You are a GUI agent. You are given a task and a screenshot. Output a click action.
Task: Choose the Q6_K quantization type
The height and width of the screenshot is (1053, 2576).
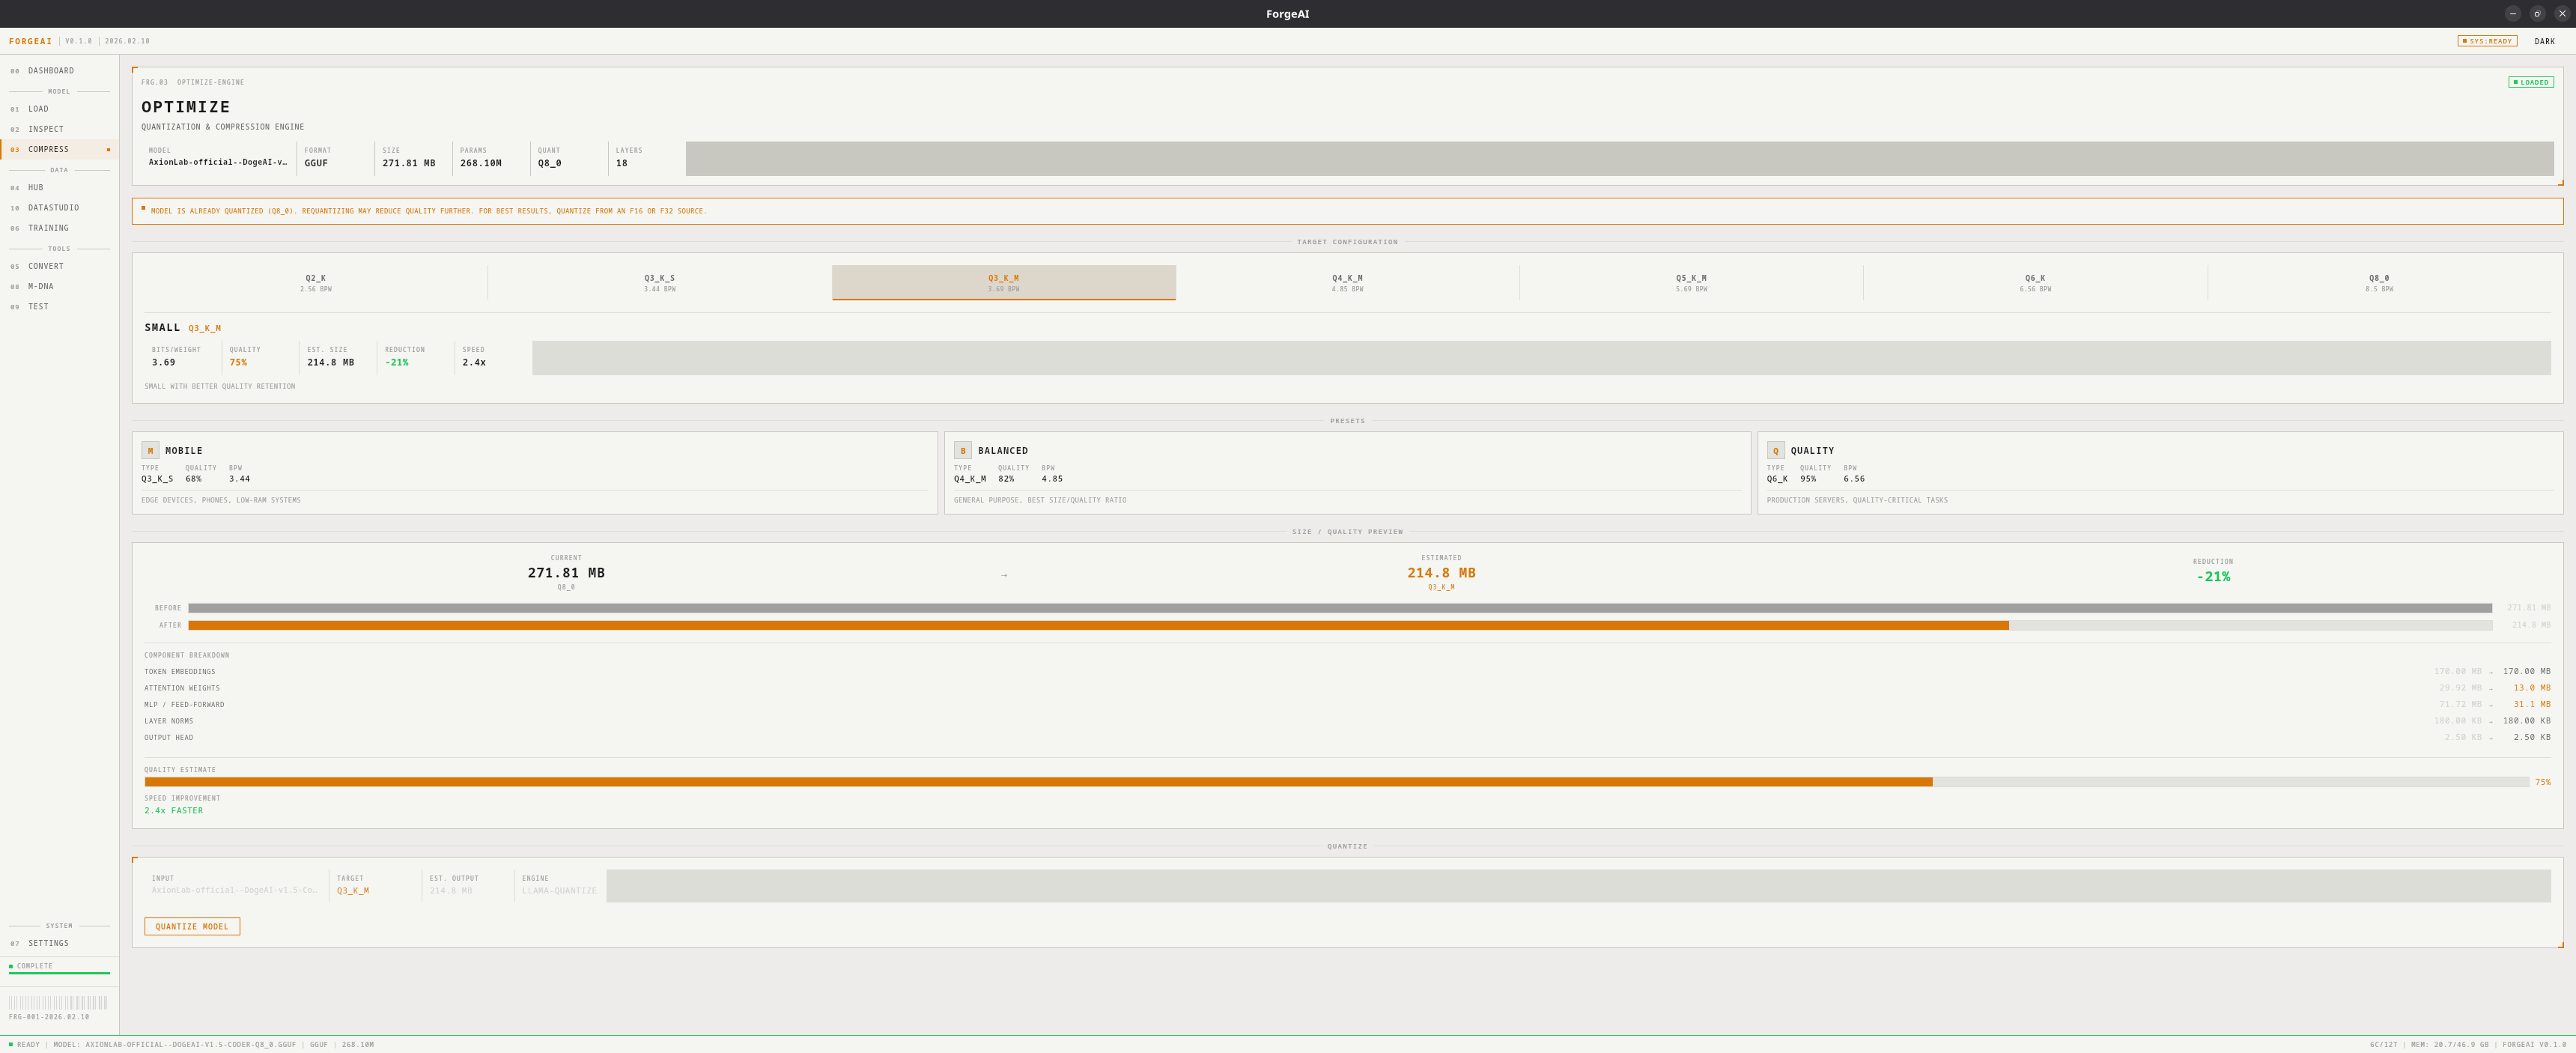click(2034, 283)
